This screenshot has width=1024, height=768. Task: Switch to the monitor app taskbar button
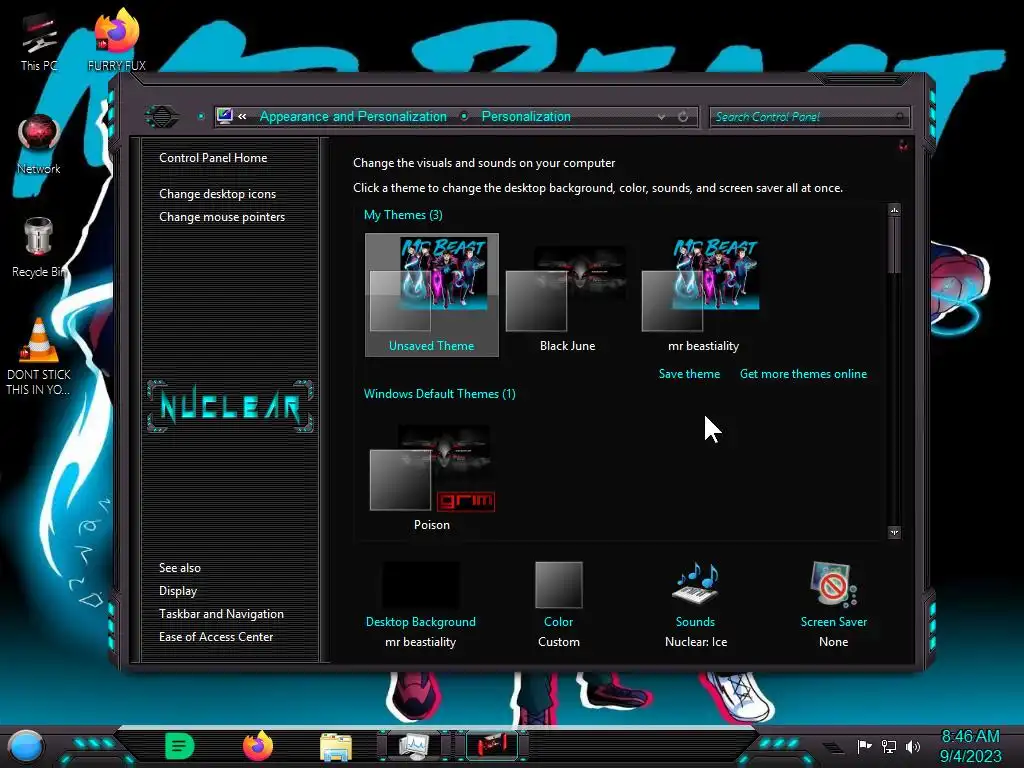point(414,746)
